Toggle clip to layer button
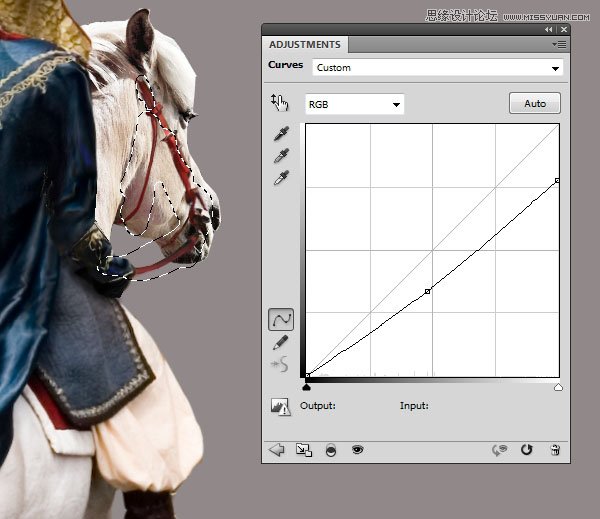600x519 pixels. pyautogui.click(x=331, y=450)
